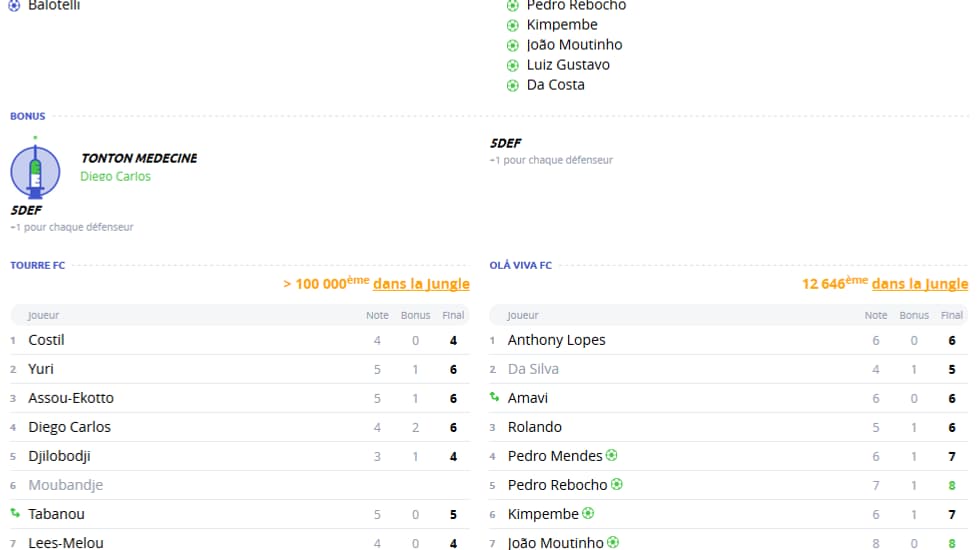This screenshot has height=550, width=977.
Task: Click the BONUS section heading
Action: click(x=27, y=116)
